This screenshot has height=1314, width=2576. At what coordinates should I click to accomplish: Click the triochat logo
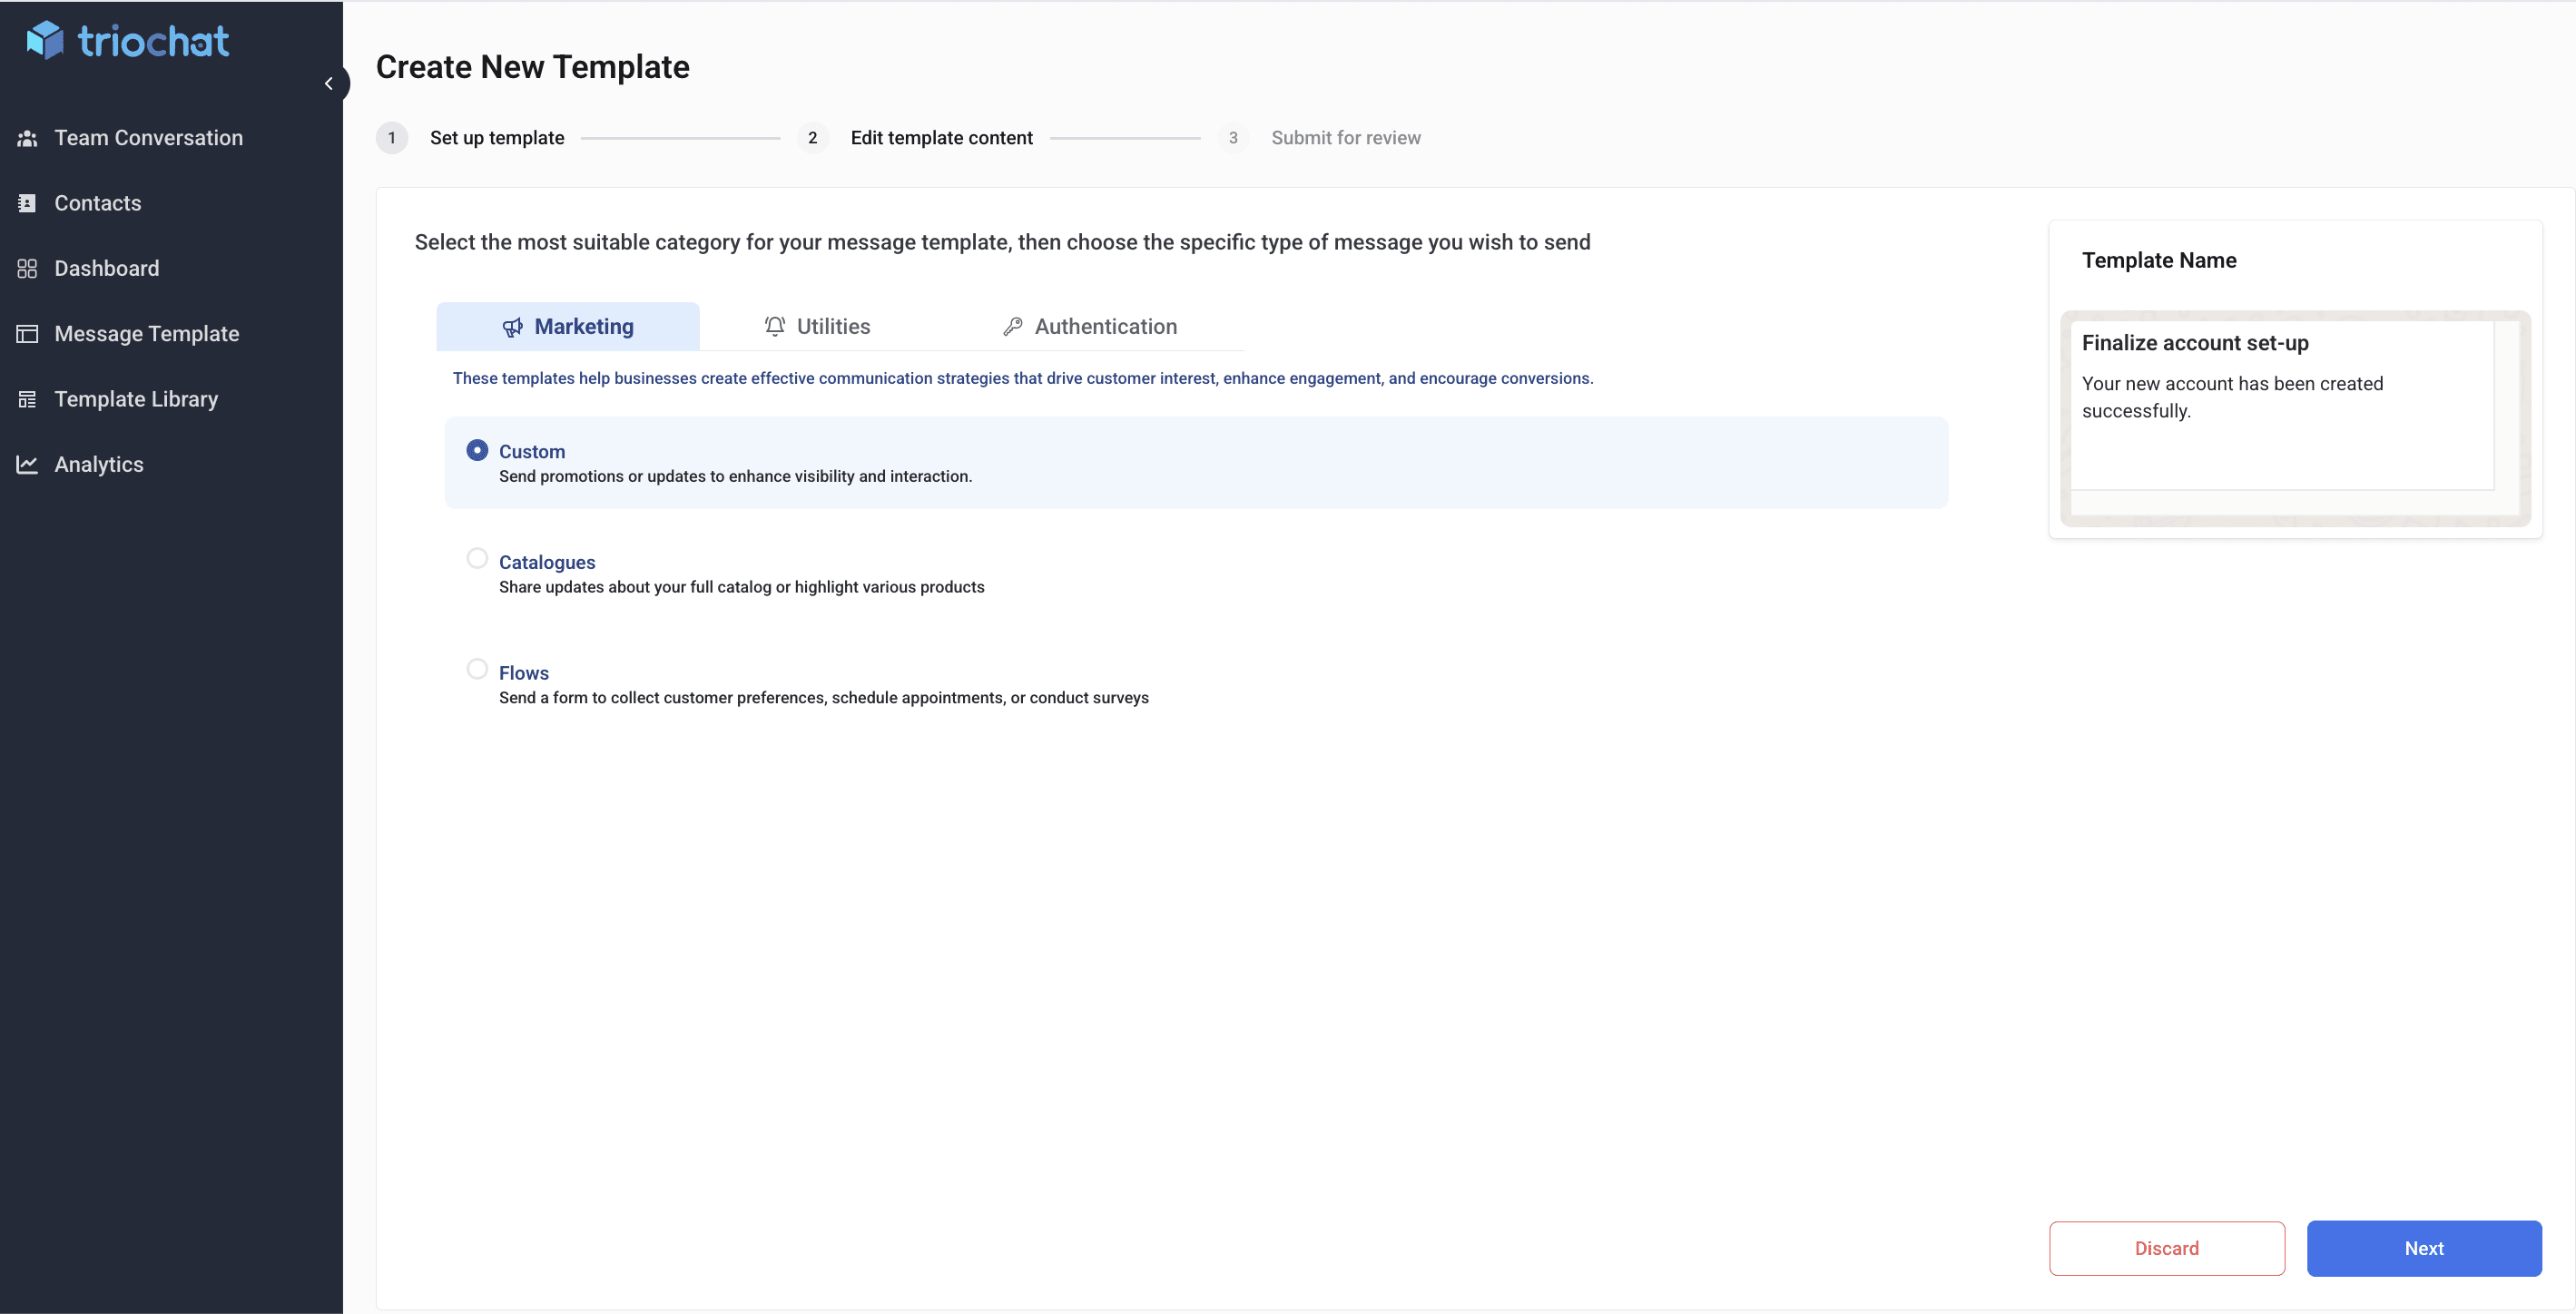pos(128,40)
